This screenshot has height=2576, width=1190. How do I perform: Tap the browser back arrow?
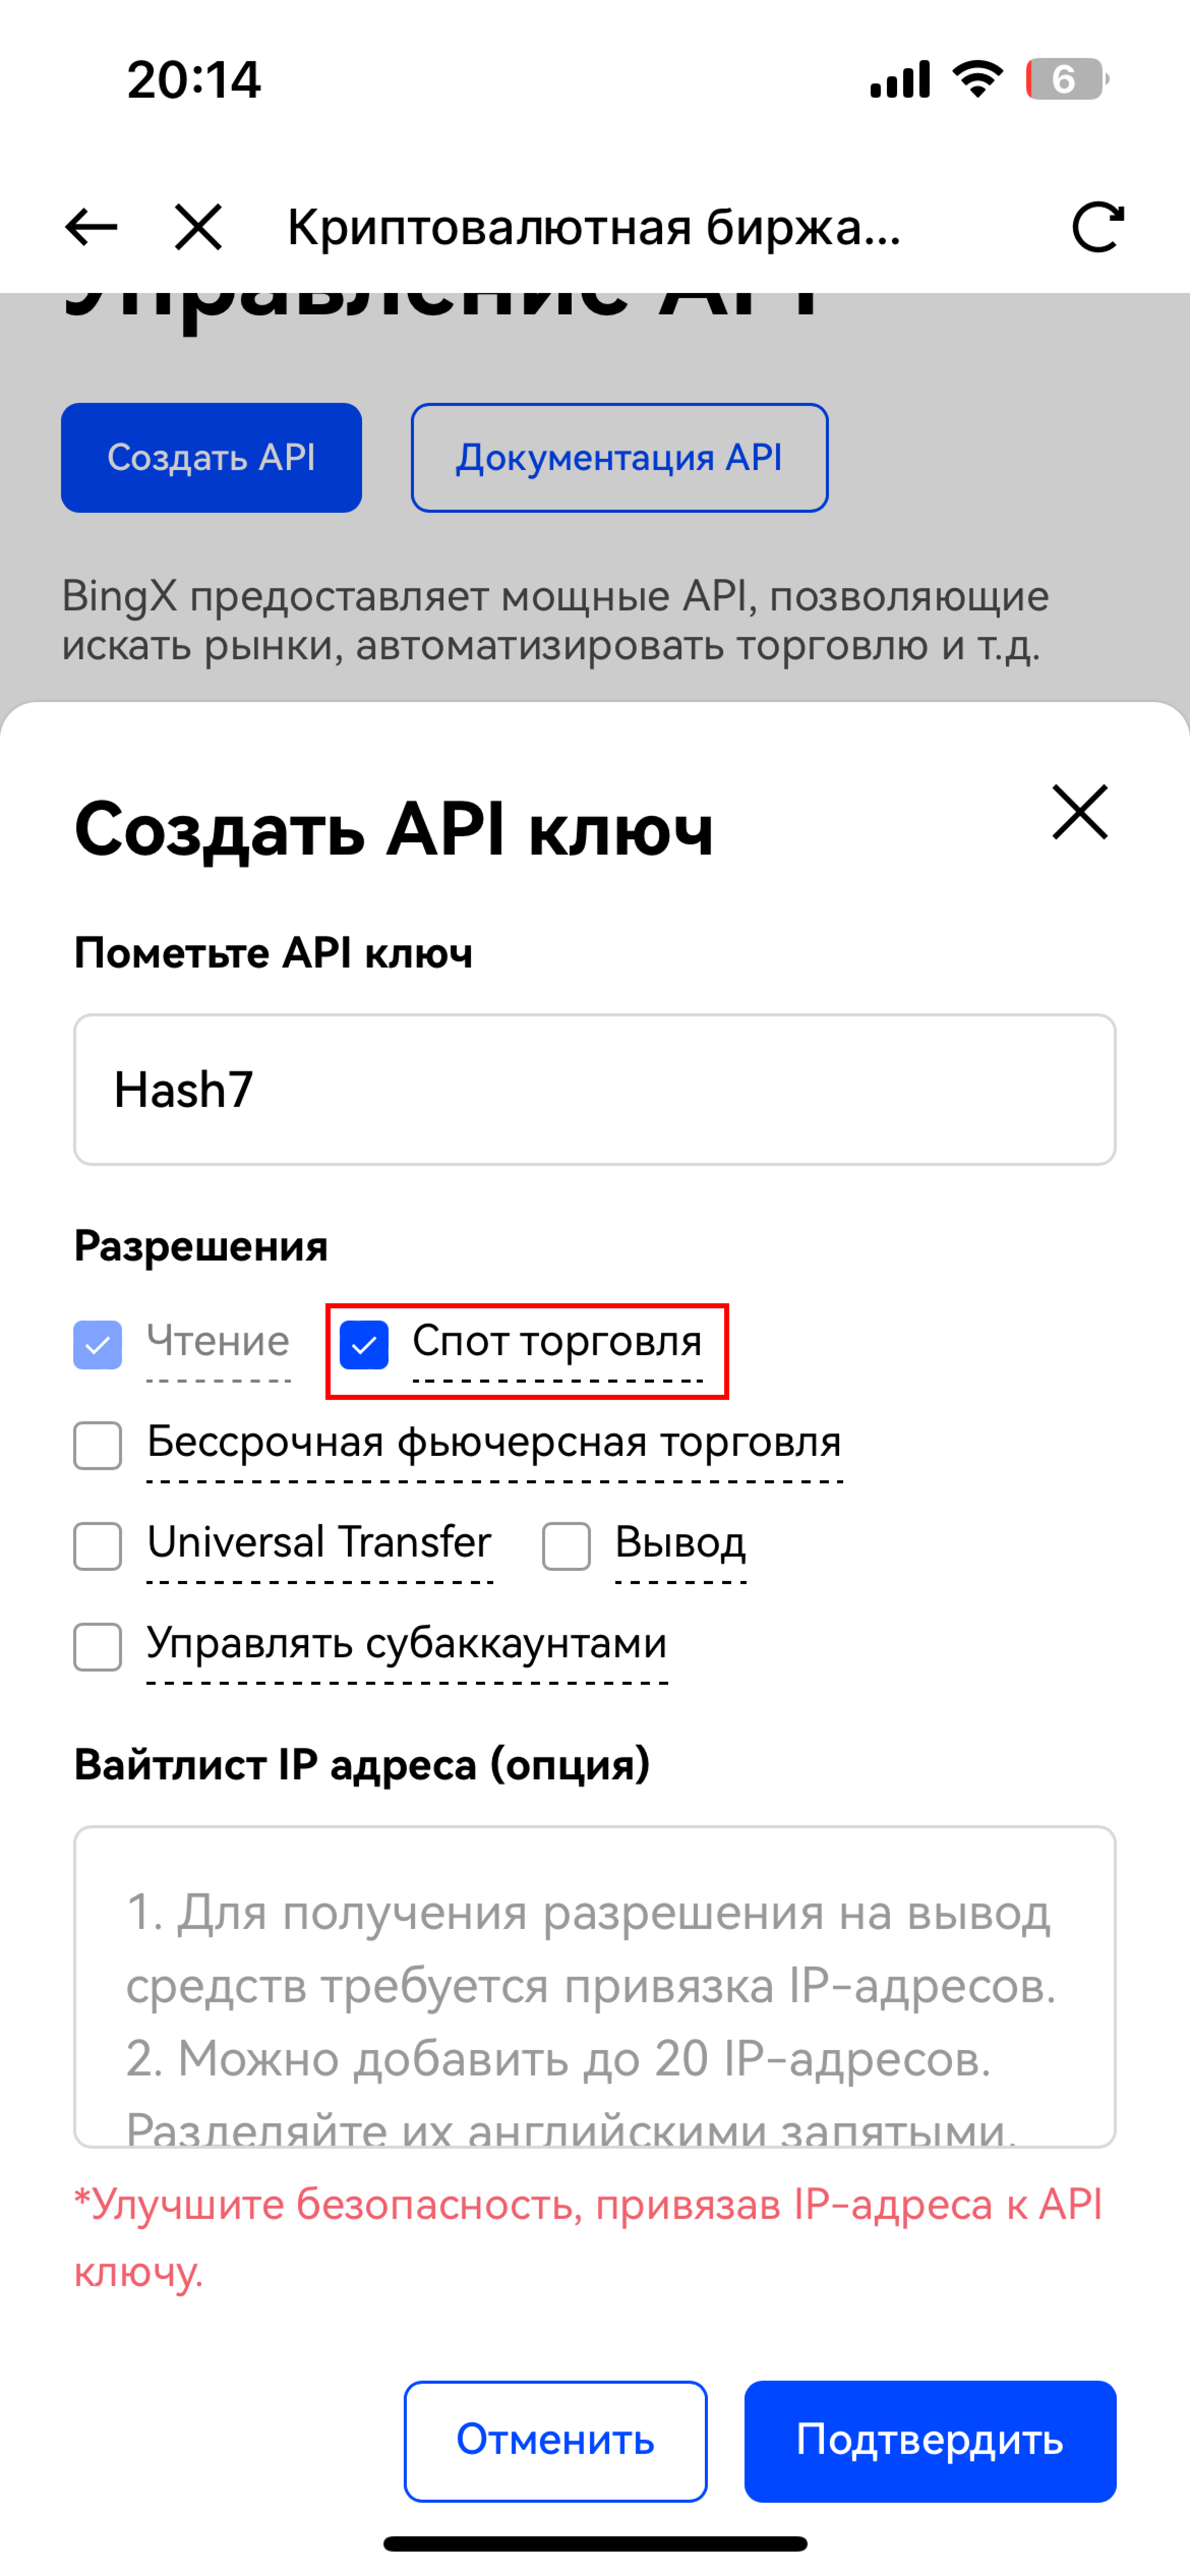pos(91,227)
